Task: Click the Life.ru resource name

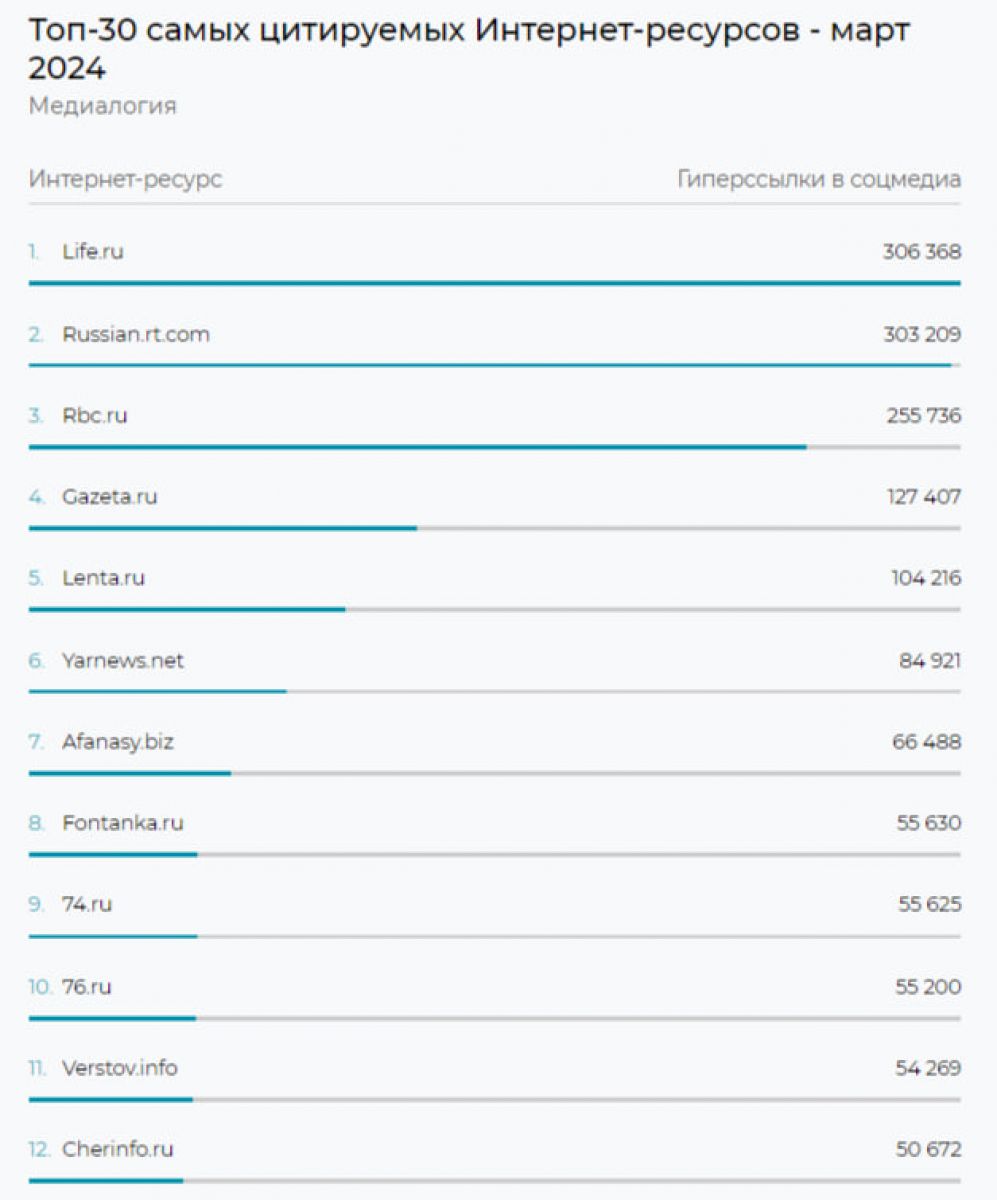Action: 93,252
